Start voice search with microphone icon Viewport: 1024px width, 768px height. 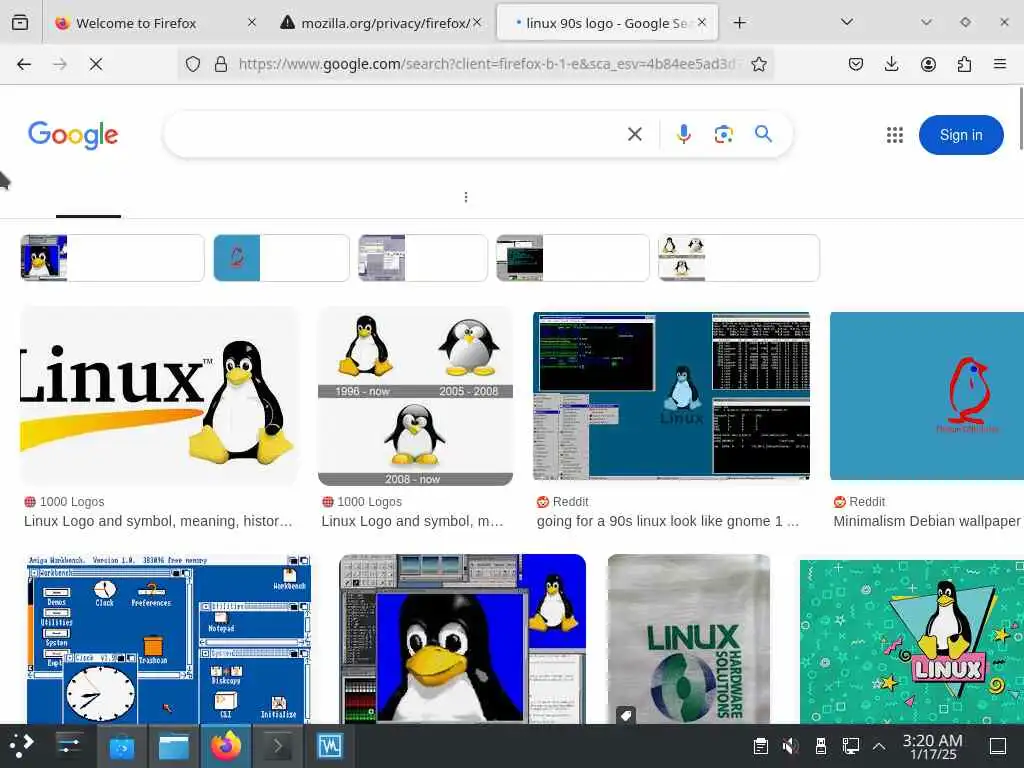click(x=684, y=135)
